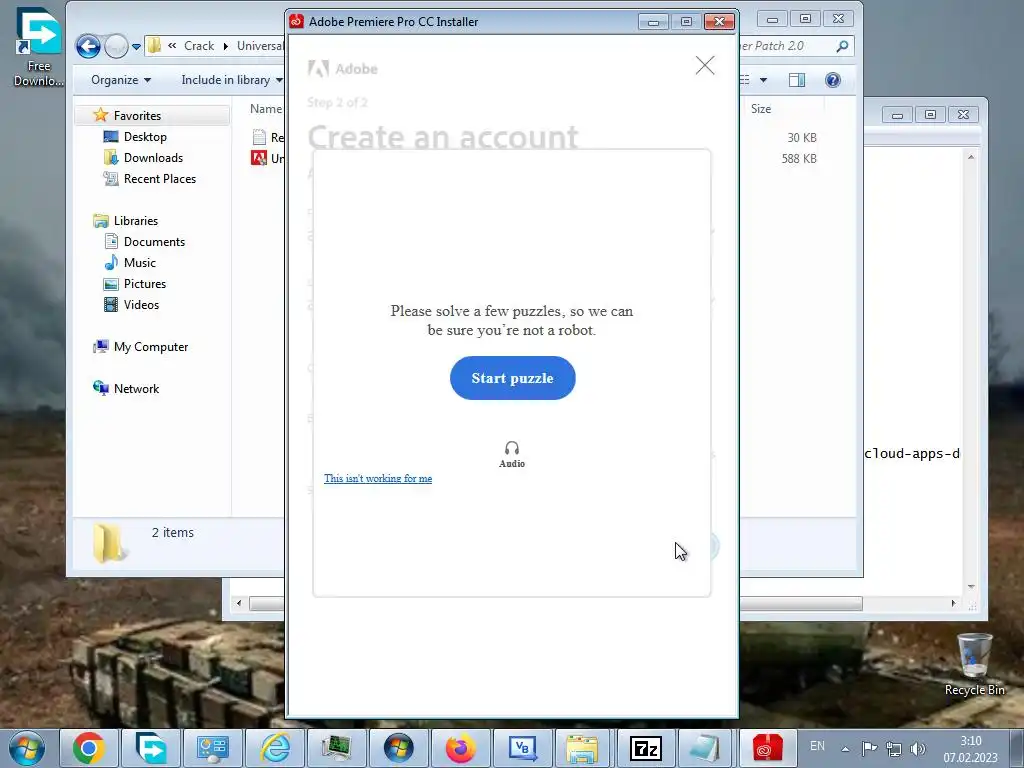
Task: Select My Computer in the sidebar
Action: tap(150, 347)
